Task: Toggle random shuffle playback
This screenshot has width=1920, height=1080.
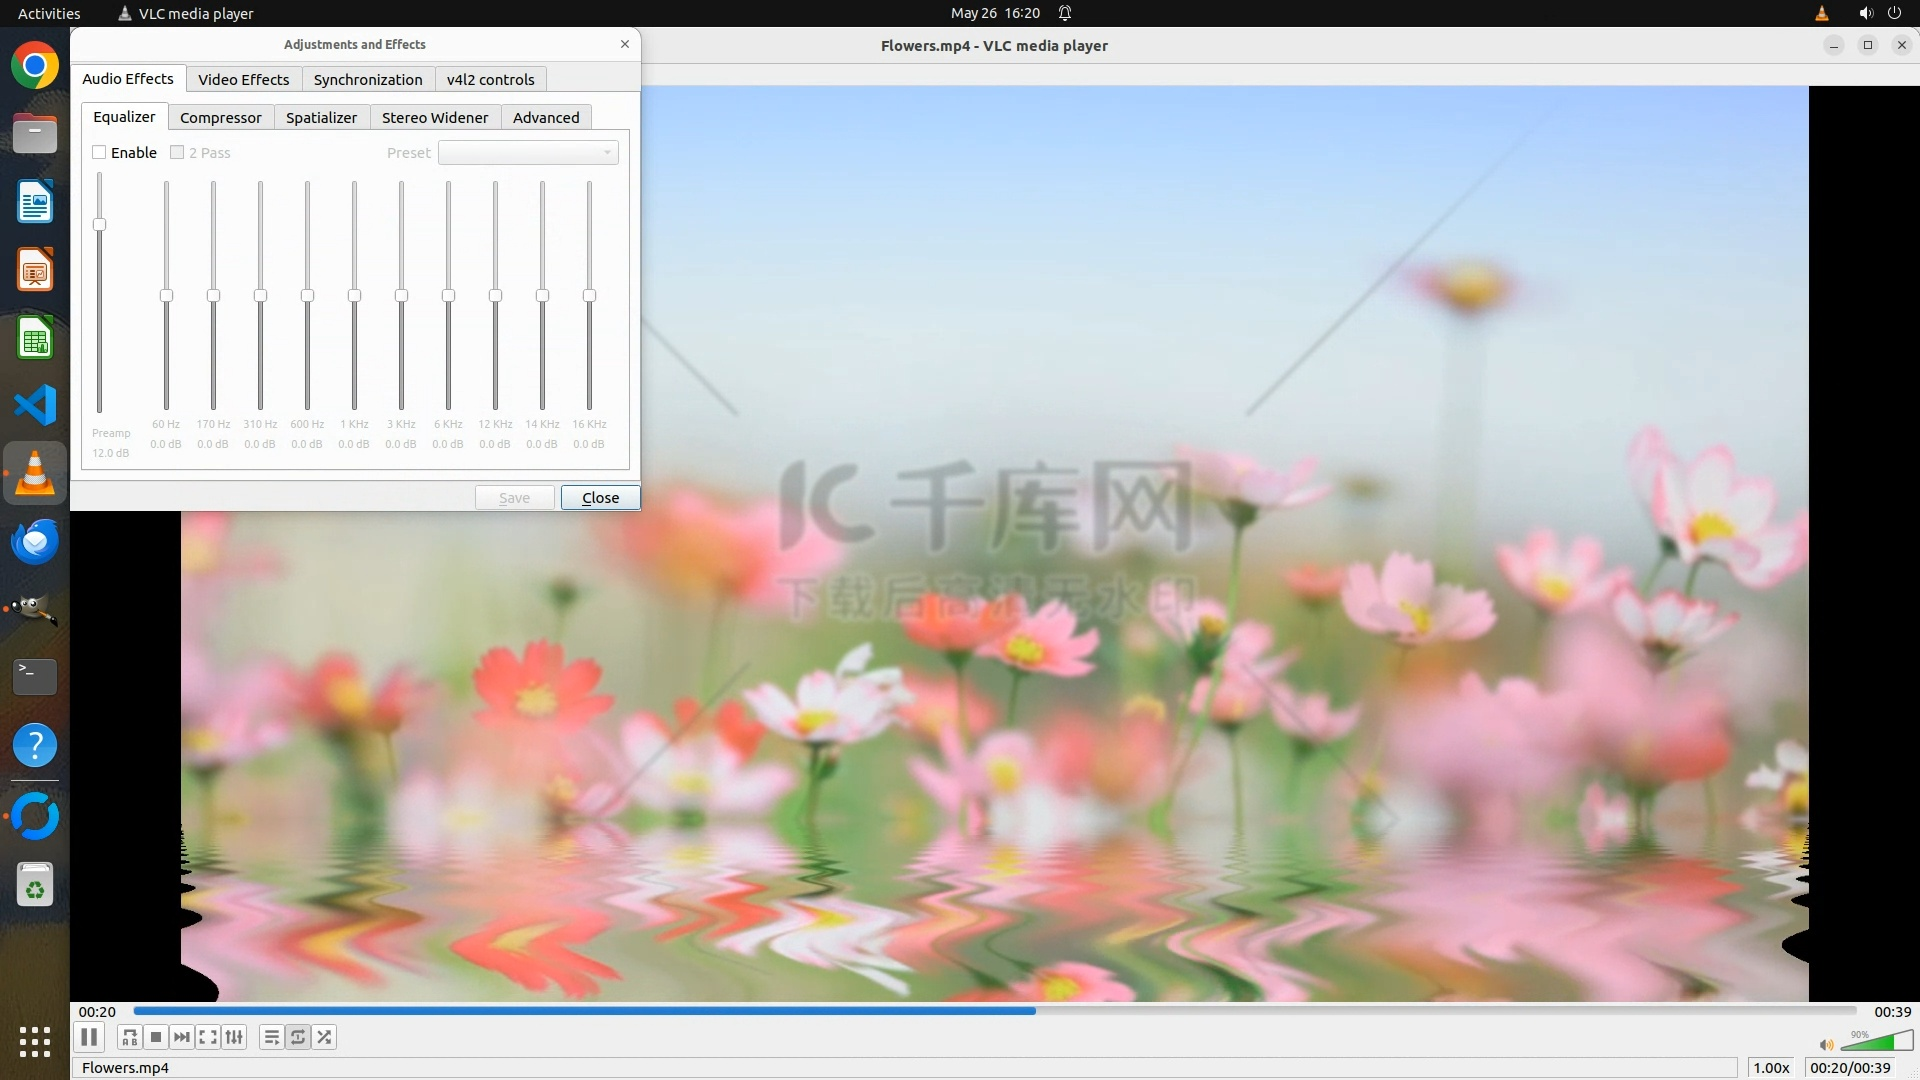Action: pos(324,1037)
